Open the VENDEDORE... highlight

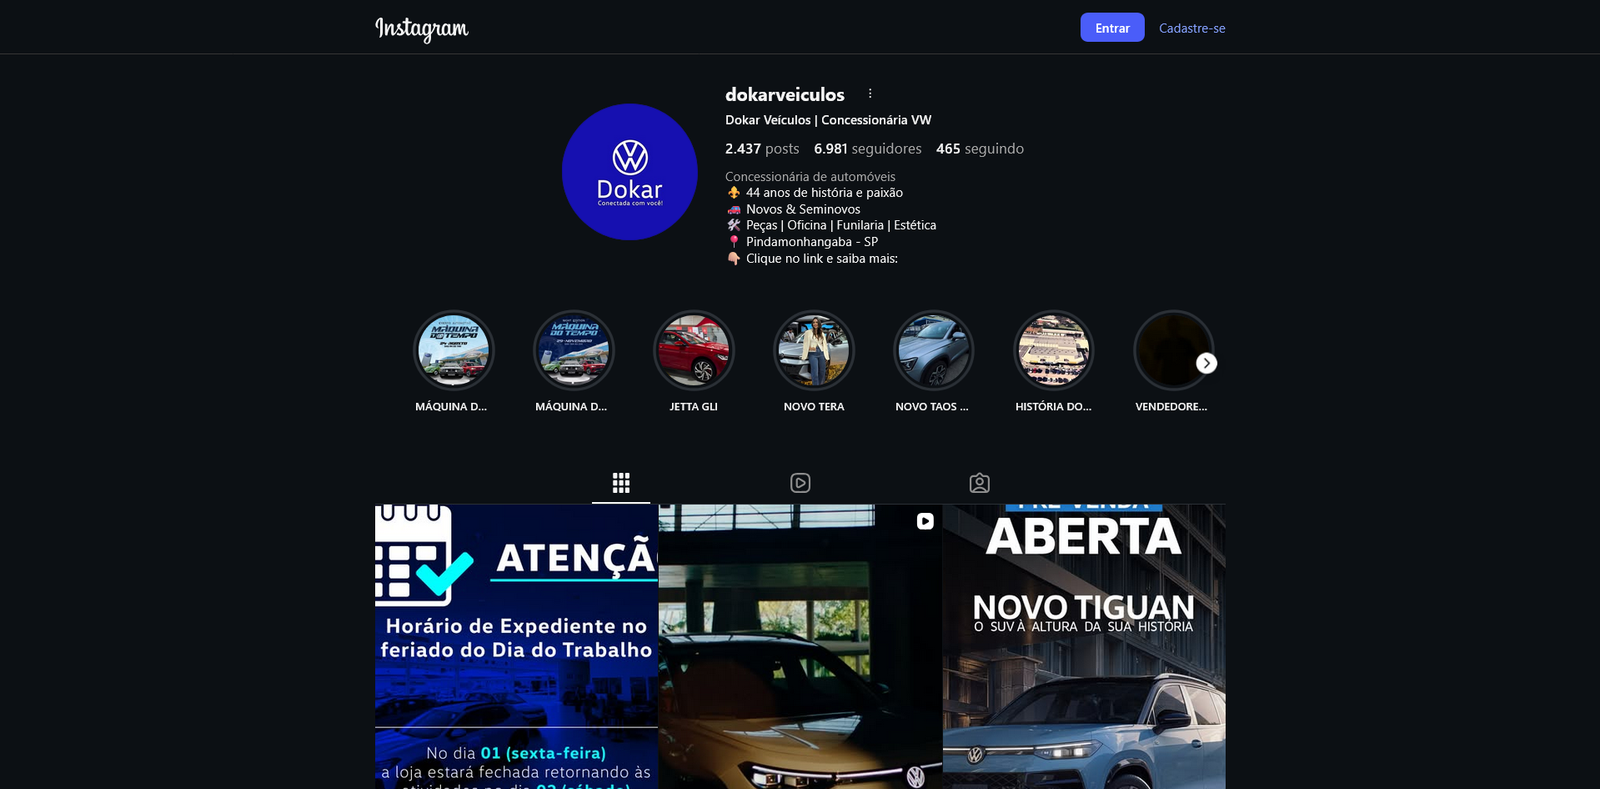1173,351
